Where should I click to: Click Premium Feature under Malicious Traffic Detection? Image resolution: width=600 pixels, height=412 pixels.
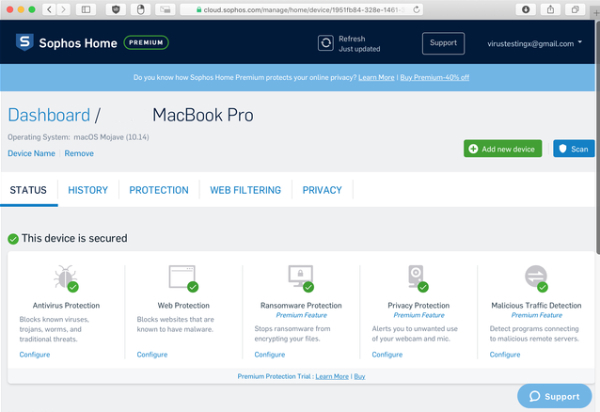537,315
